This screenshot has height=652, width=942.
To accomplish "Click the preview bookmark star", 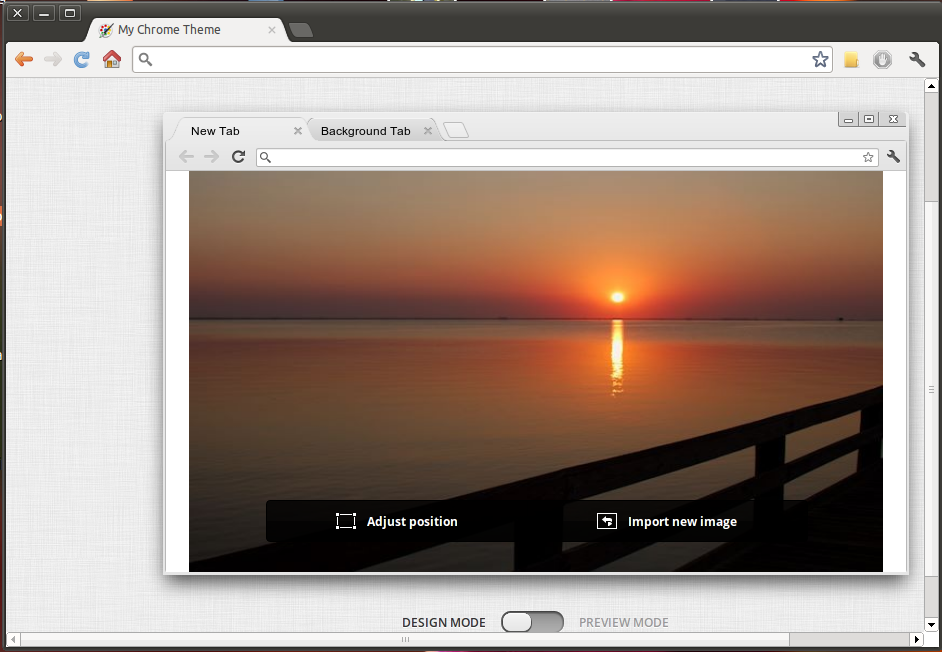I will point(868,157).
